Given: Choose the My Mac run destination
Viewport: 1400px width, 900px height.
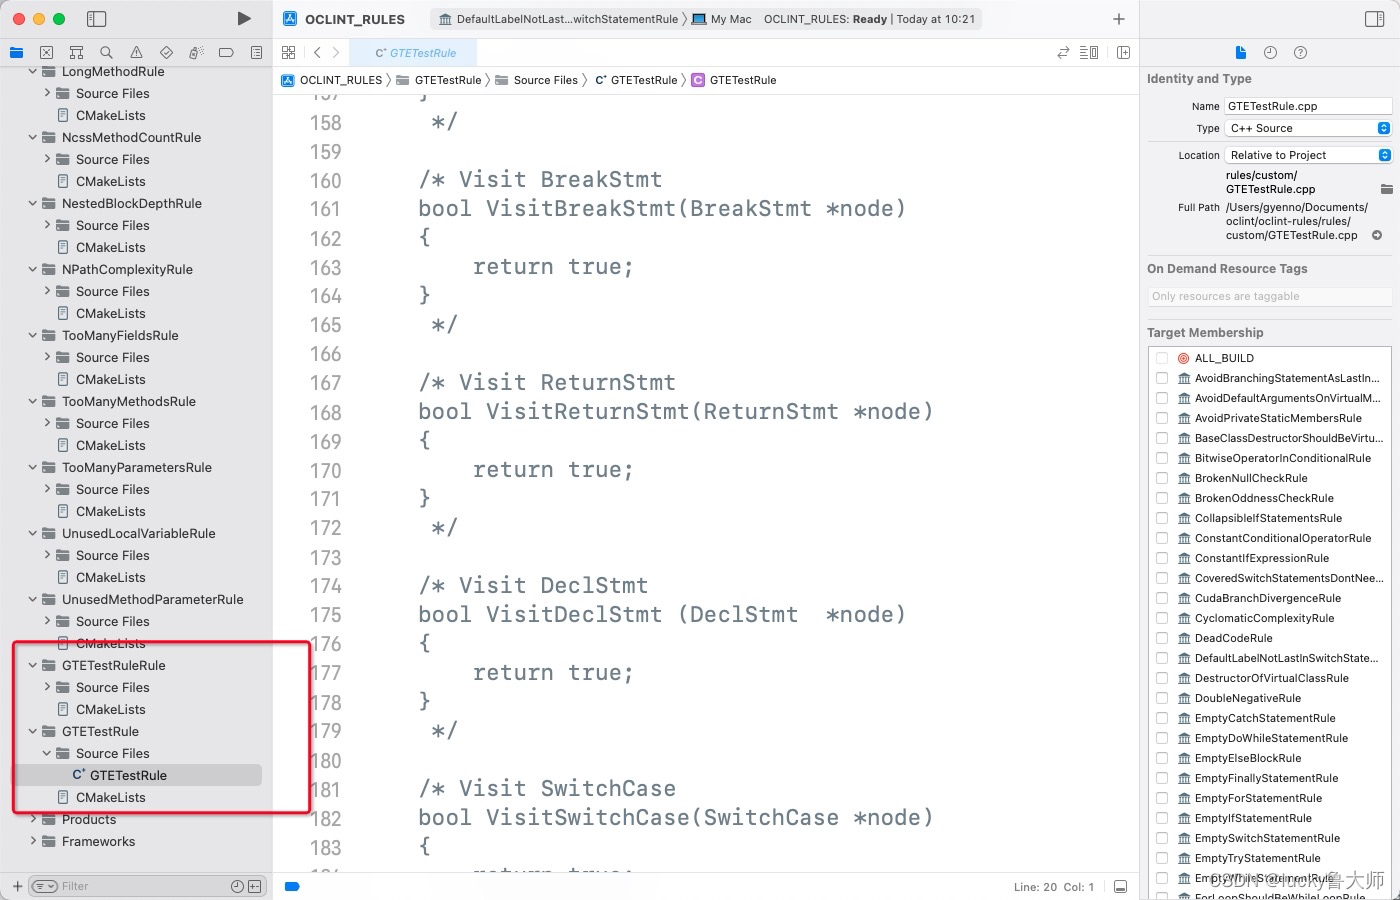Looking at the screenshot, I should tap(722, 19).
